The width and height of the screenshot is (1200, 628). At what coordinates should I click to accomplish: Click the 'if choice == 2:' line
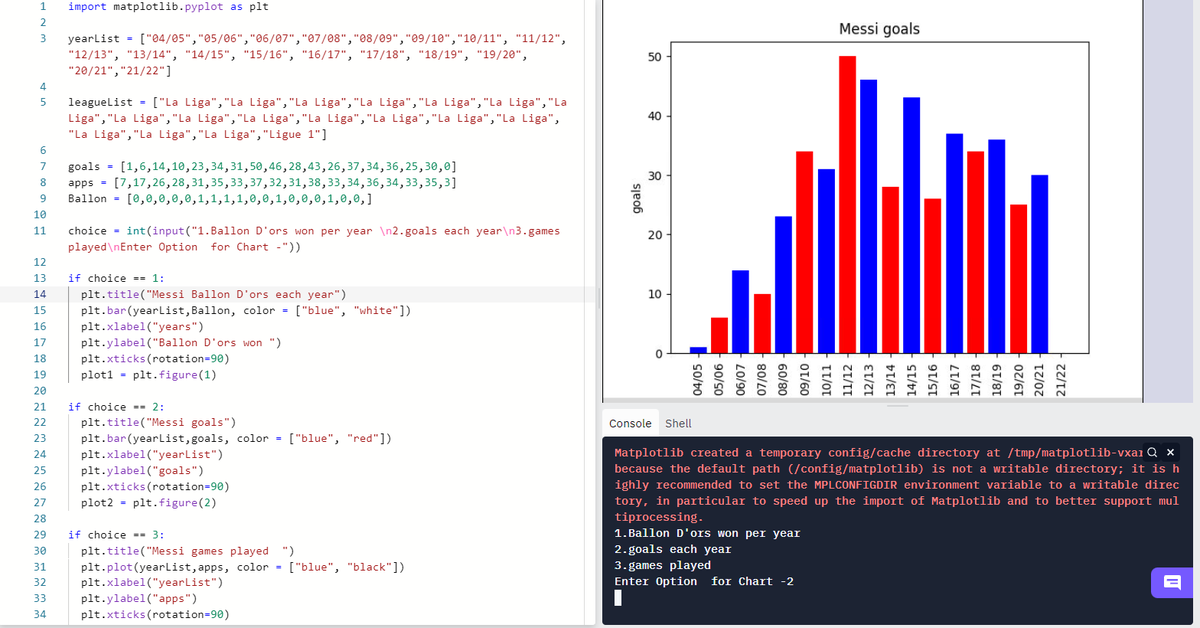pos(116,407)
